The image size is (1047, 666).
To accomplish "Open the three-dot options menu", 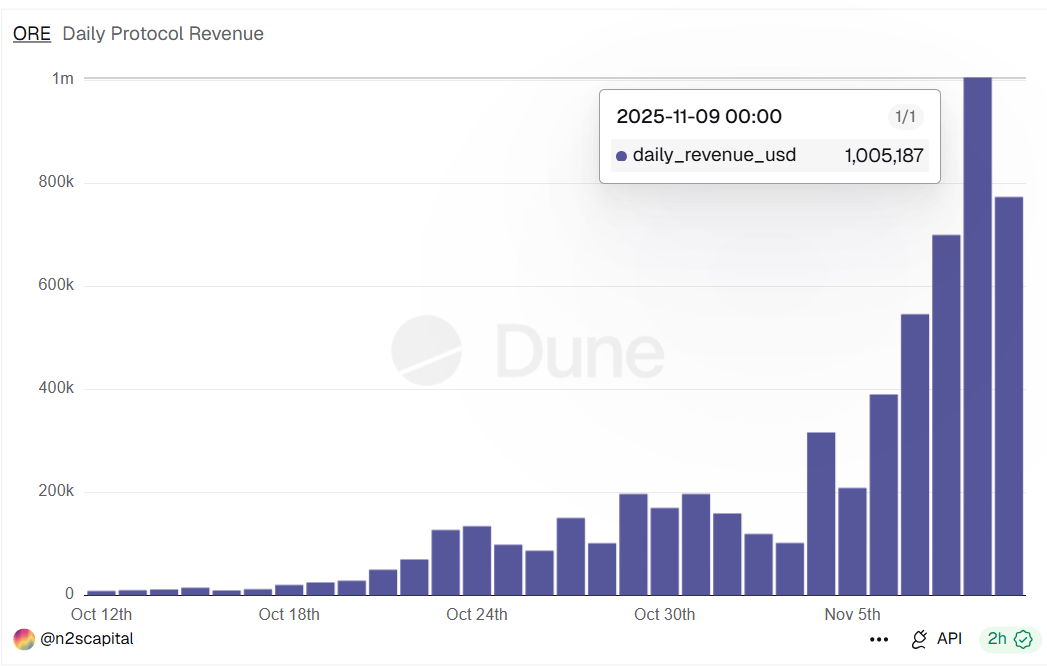I will 879,639.
